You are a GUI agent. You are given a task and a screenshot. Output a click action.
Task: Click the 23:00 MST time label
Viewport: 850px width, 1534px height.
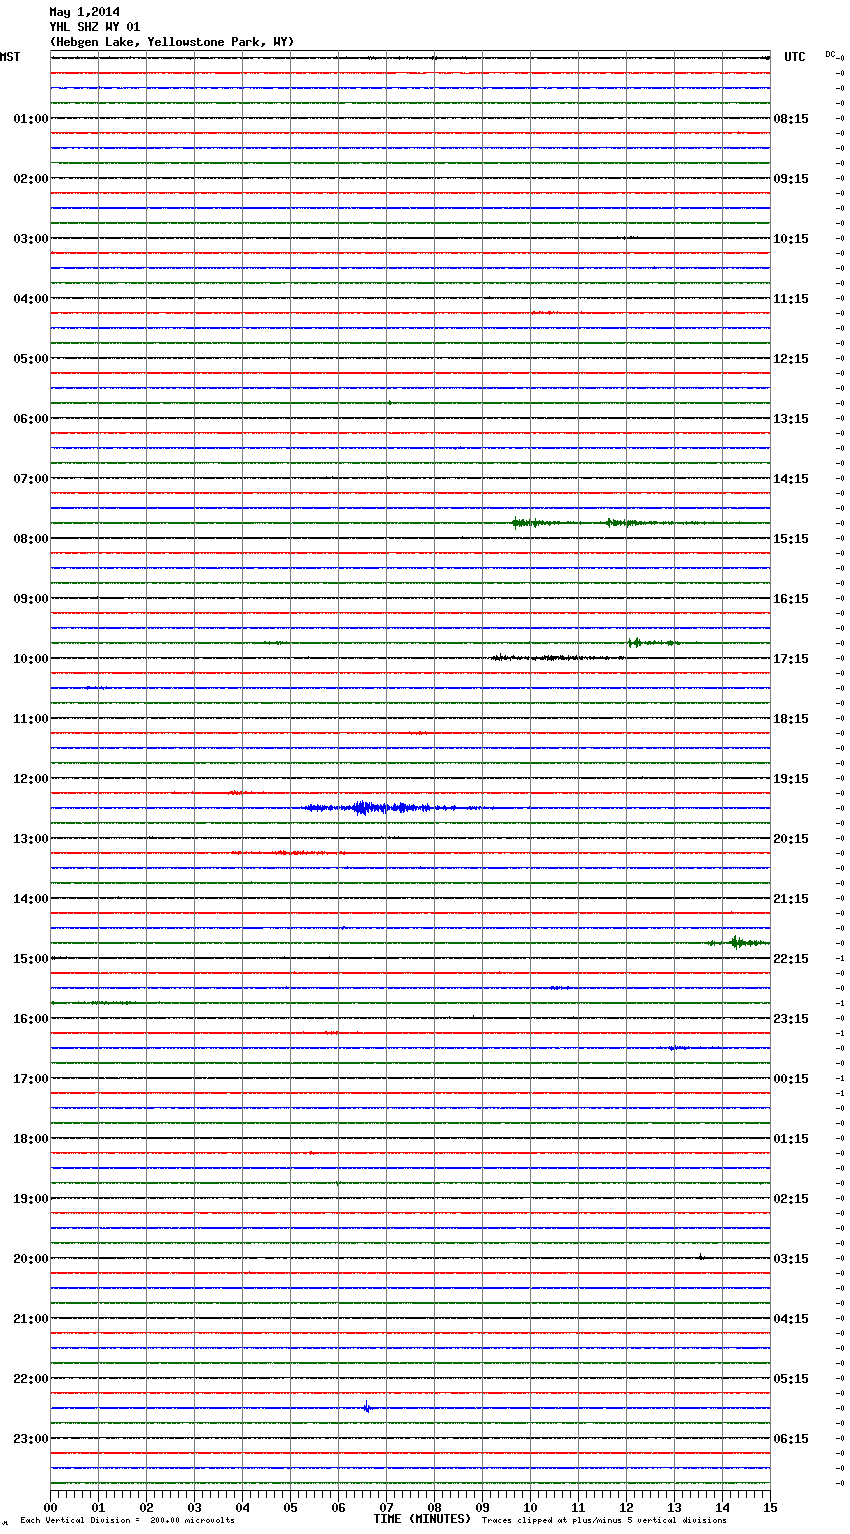31,1439
